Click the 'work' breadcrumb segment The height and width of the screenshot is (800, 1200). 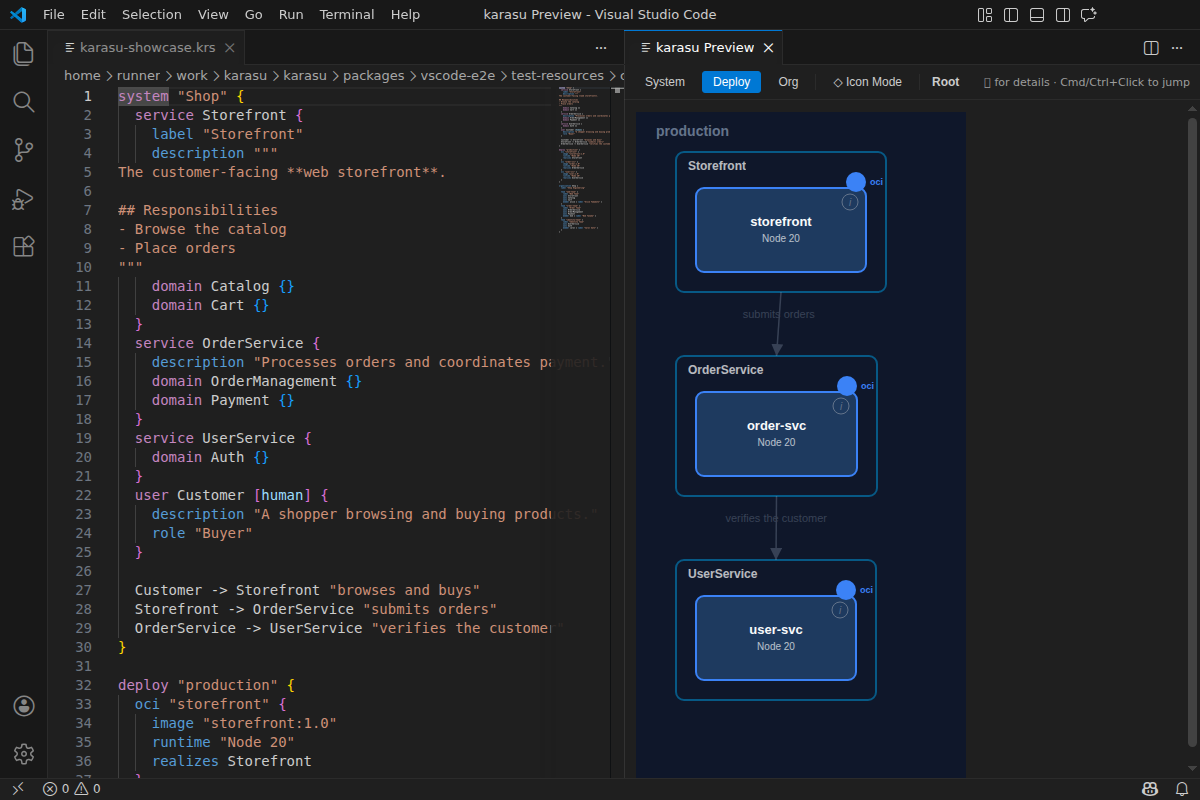pos(192,75)
